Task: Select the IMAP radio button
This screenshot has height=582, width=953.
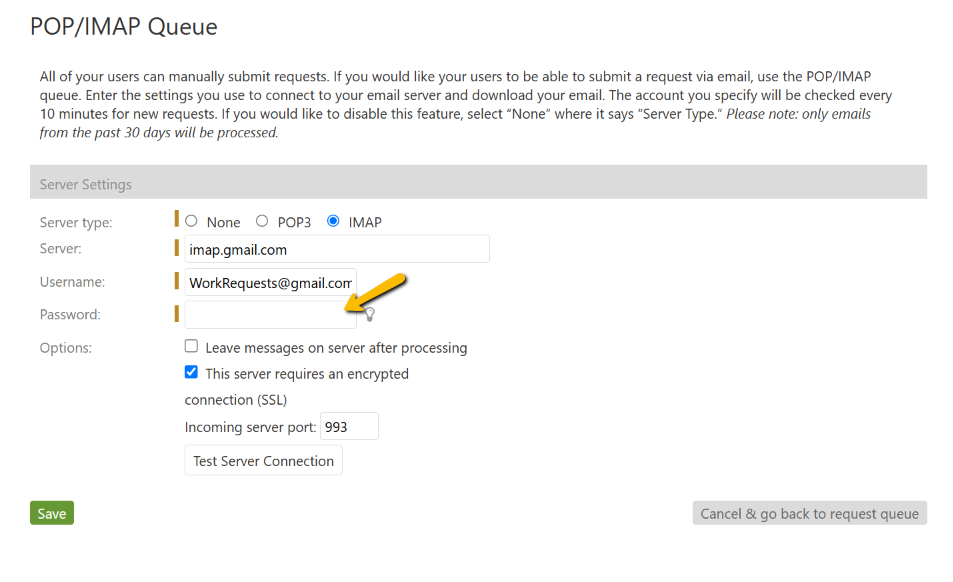Action: (x=333, y=221)
